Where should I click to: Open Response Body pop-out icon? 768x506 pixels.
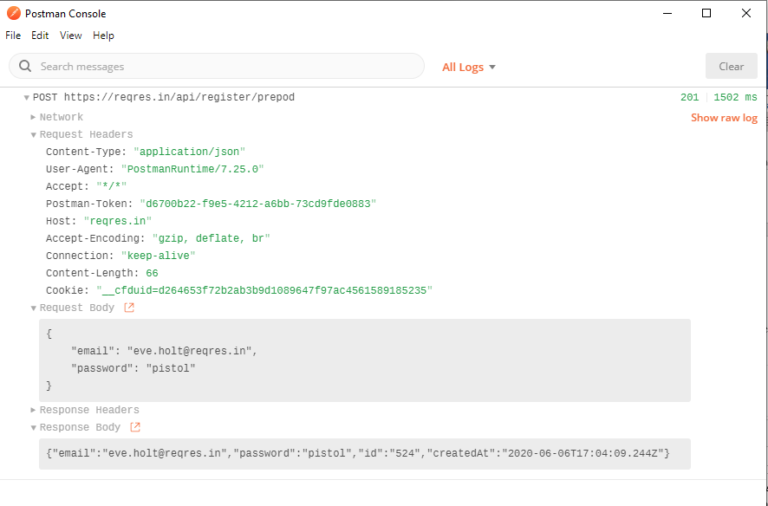tap(135, 427)
